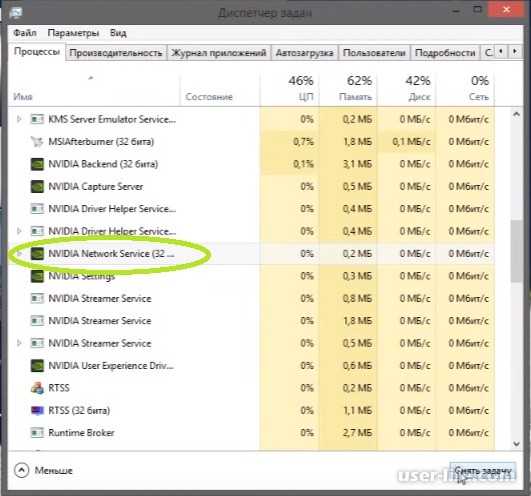531x496 pixels.
Task: Expand the second NVIDIA Driver Helper Service
Action: click(x=19, y=231)
